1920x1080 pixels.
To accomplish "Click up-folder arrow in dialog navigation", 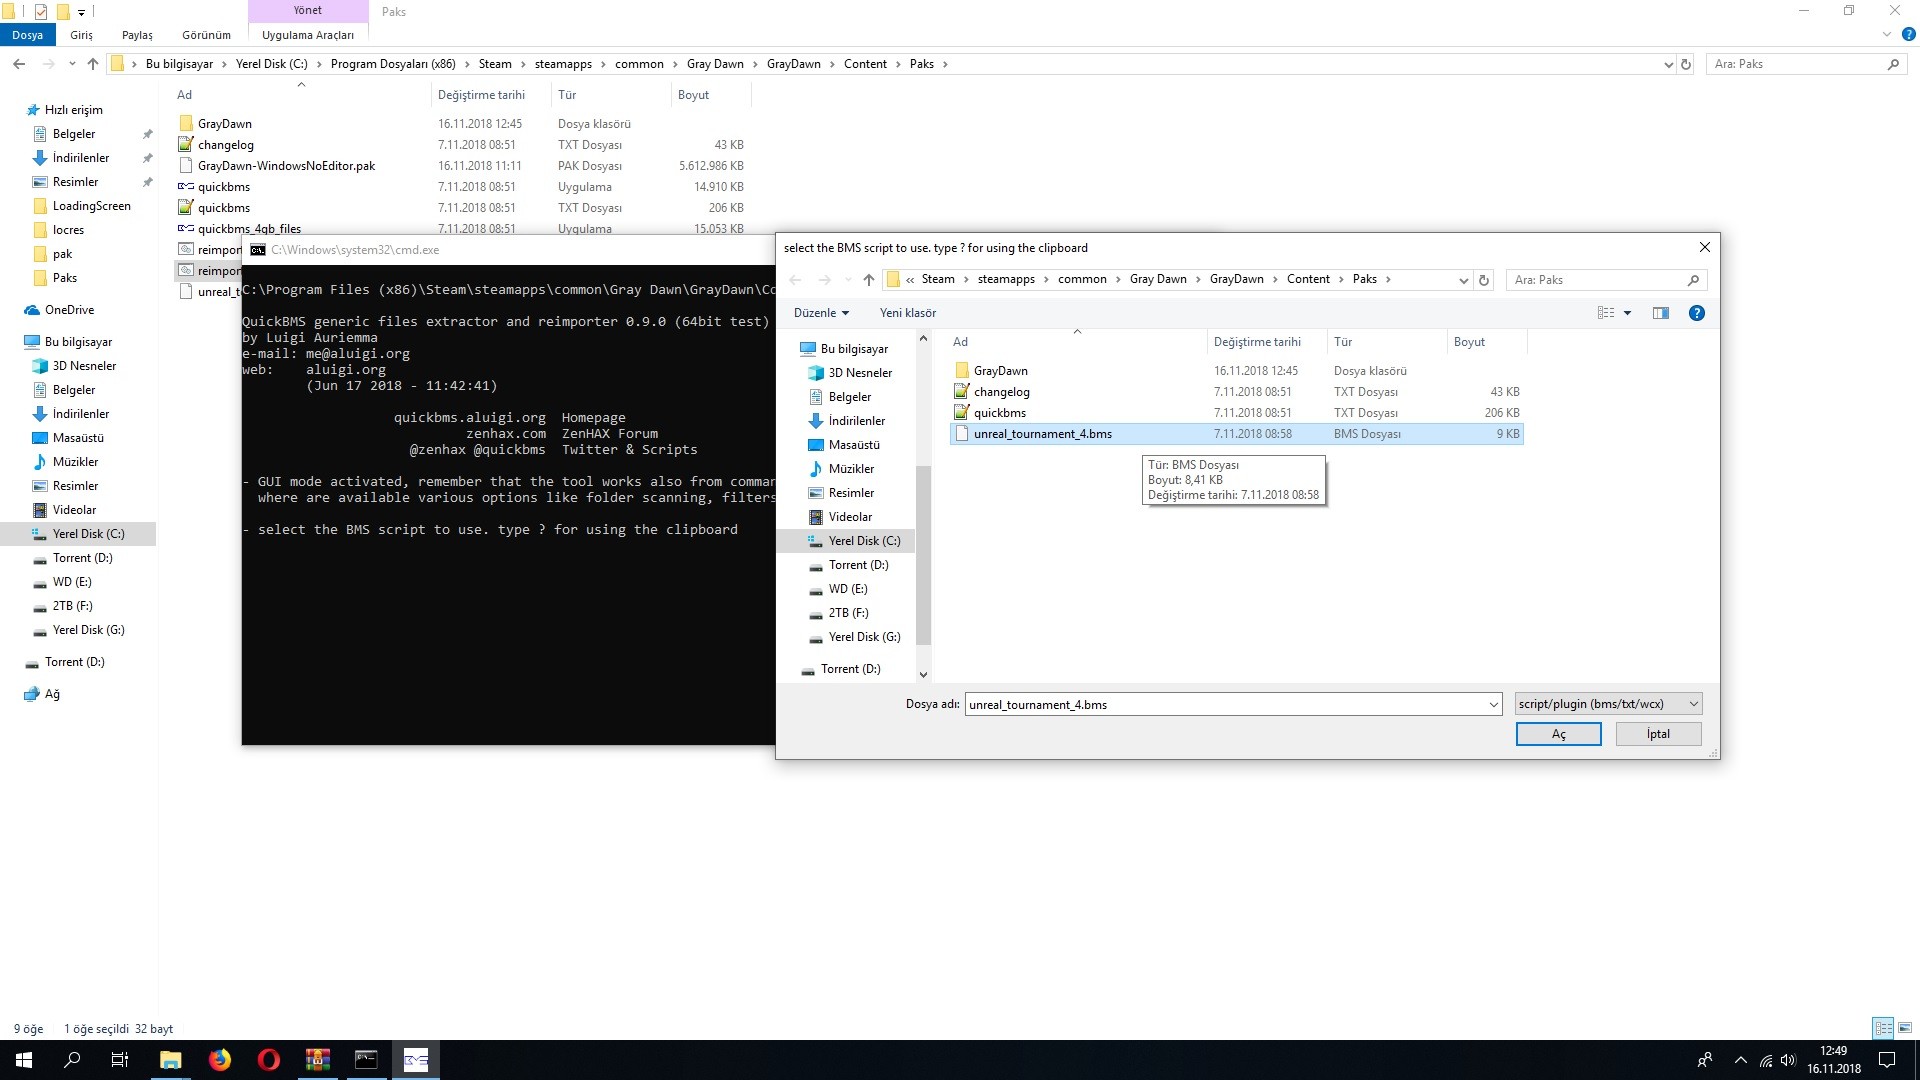I will [869, 280].
